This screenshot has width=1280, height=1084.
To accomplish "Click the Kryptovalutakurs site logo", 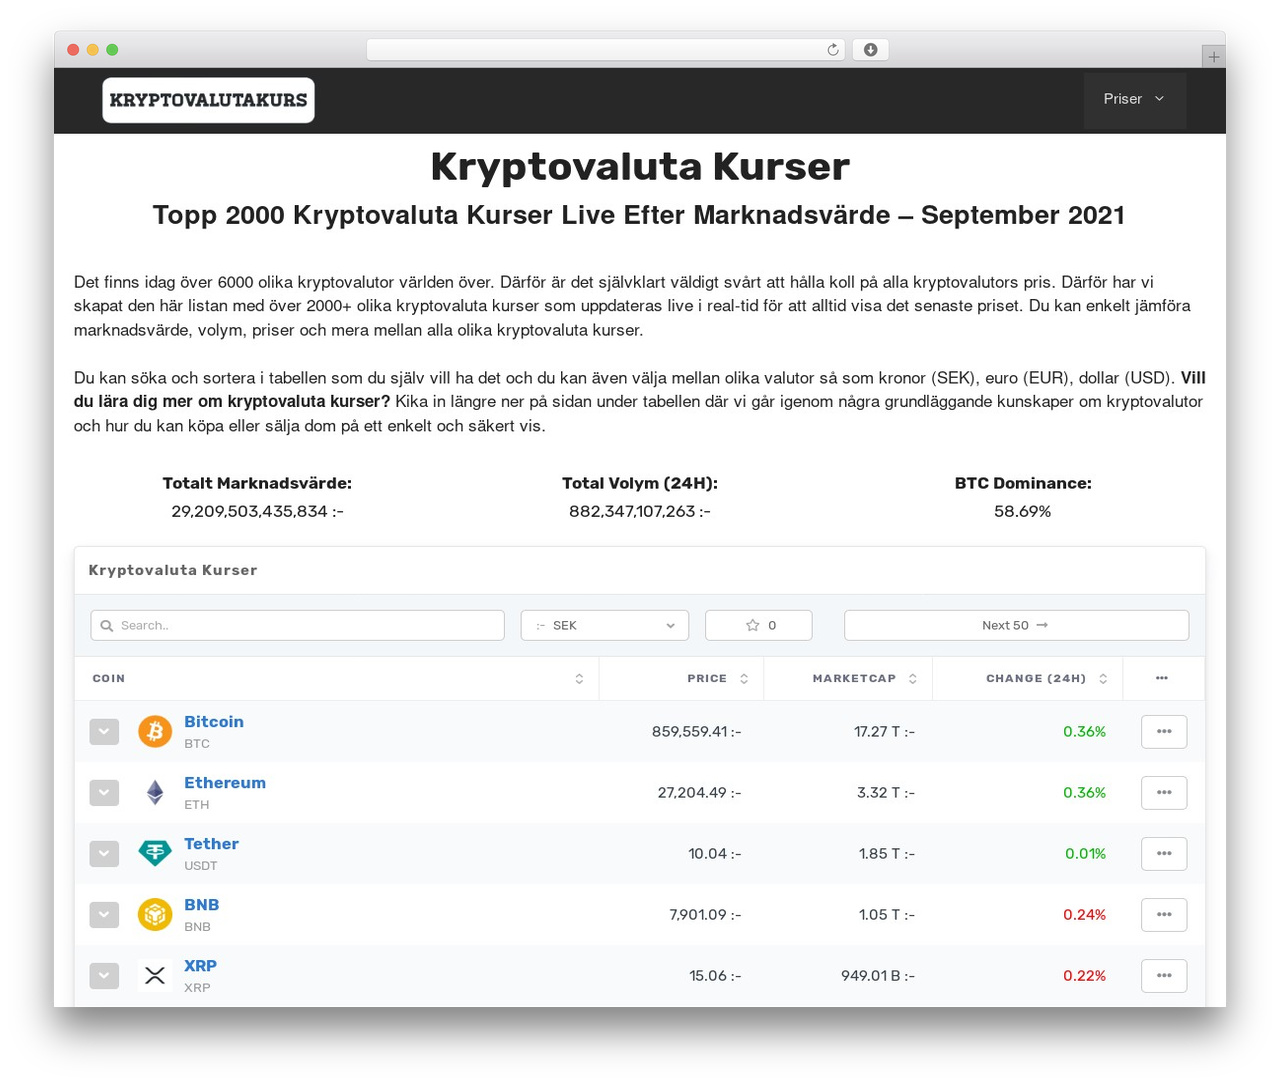I will pyautogui.click(x=208, y=100).
